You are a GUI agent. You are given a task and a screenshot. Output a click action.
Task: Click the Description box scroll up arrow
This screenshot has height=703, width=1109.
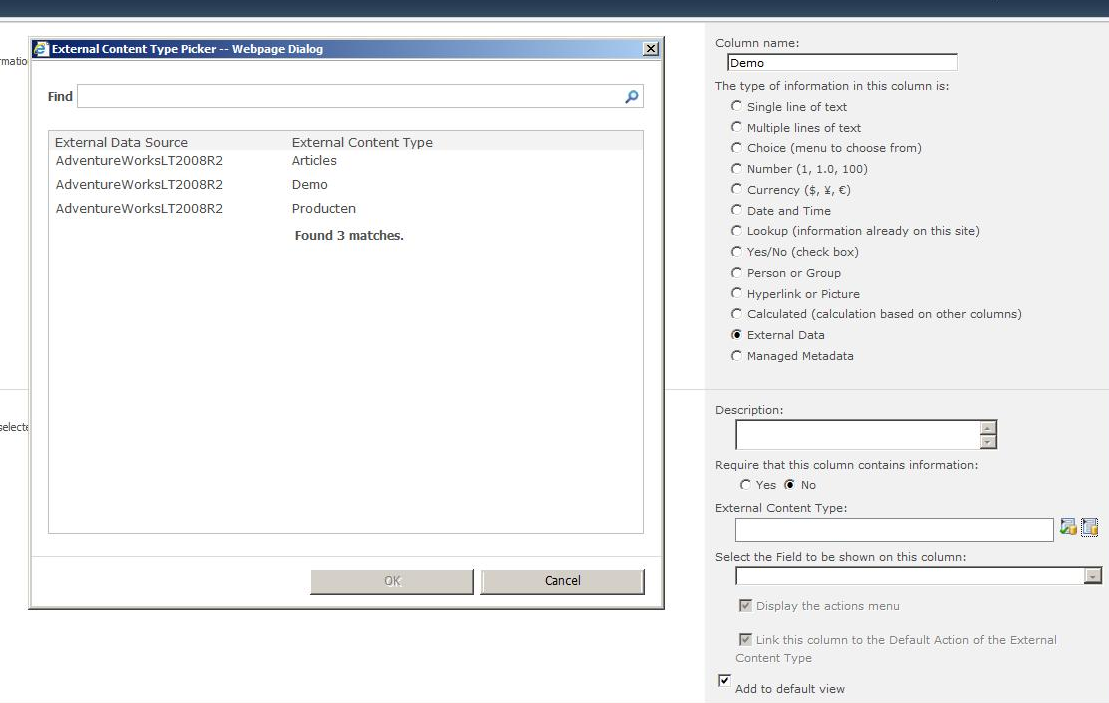coord(988,428)
